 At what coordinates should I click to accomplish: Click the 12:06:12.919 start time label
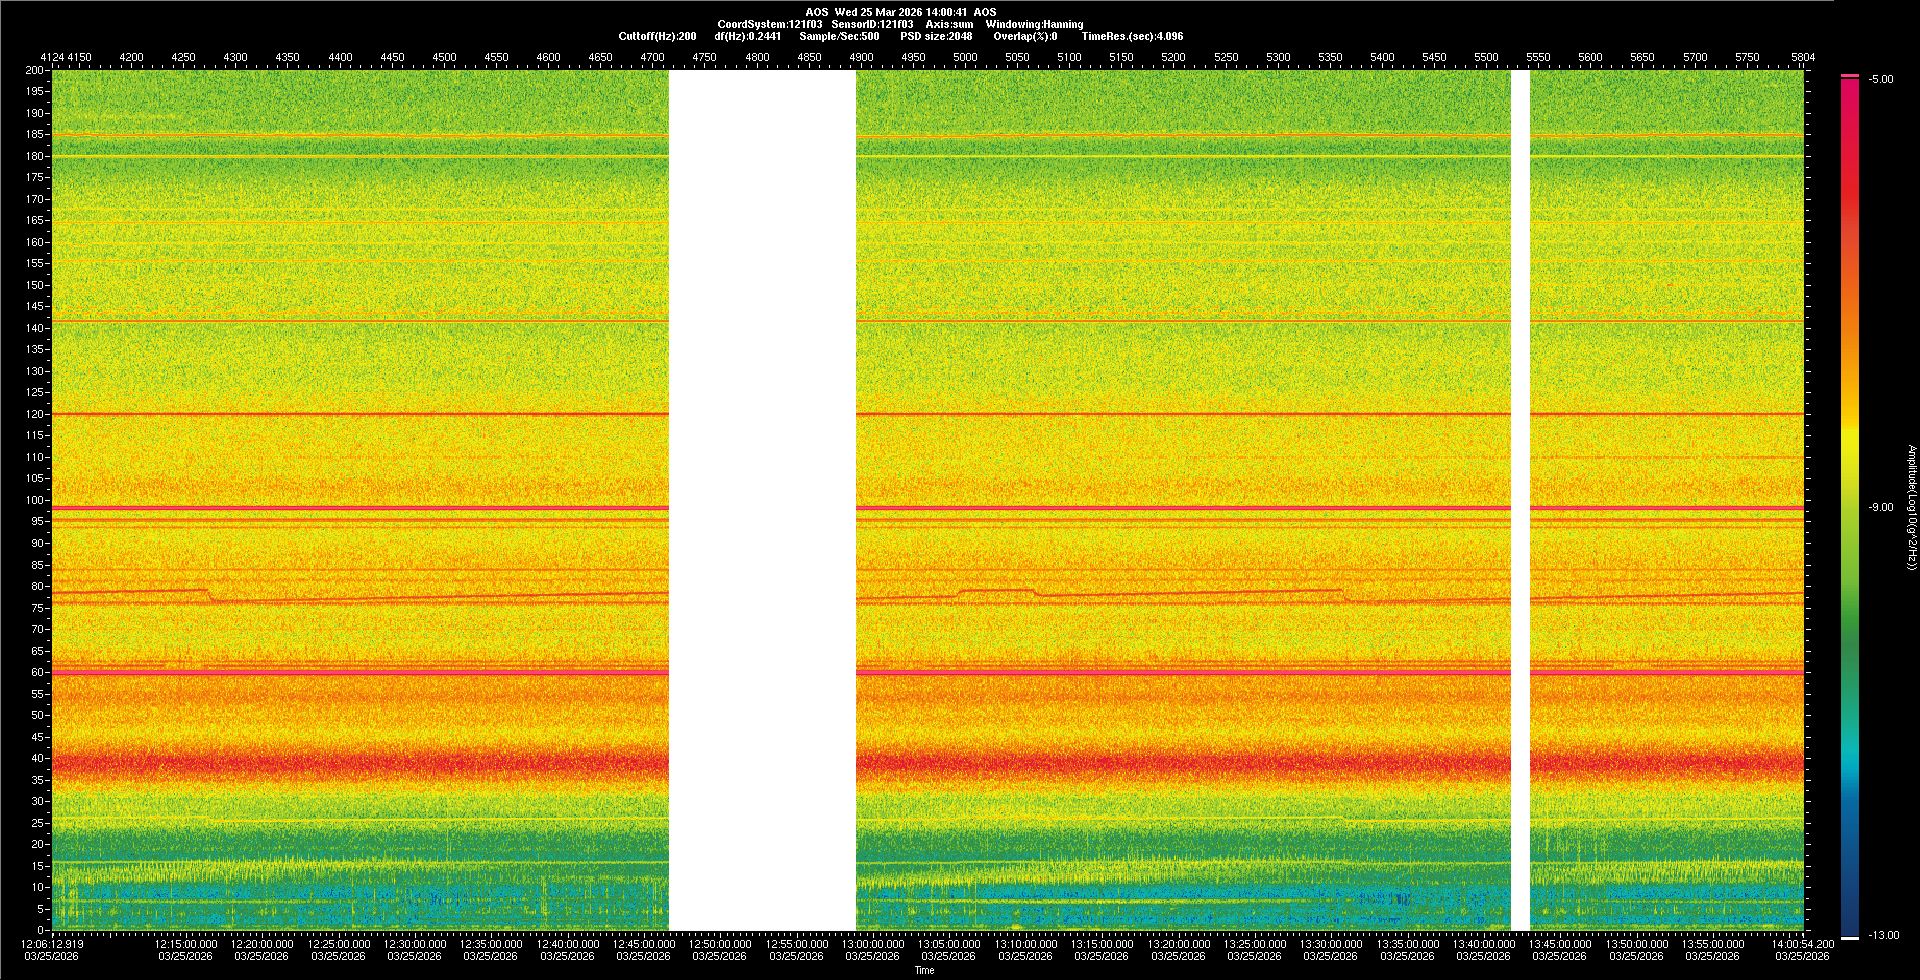tap(54, 944)
